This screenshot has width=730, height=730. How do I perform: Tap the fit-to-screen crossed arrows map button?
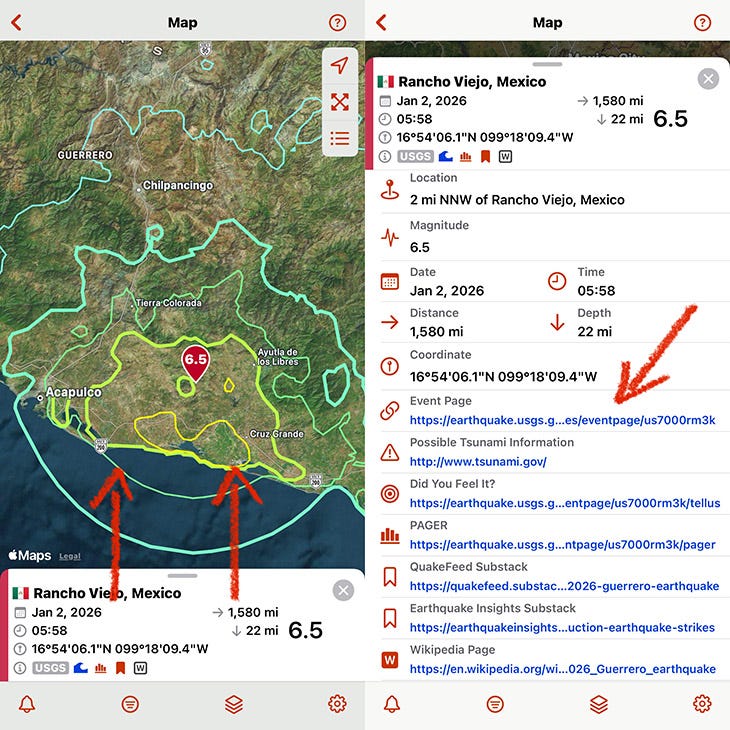point(340,102)
